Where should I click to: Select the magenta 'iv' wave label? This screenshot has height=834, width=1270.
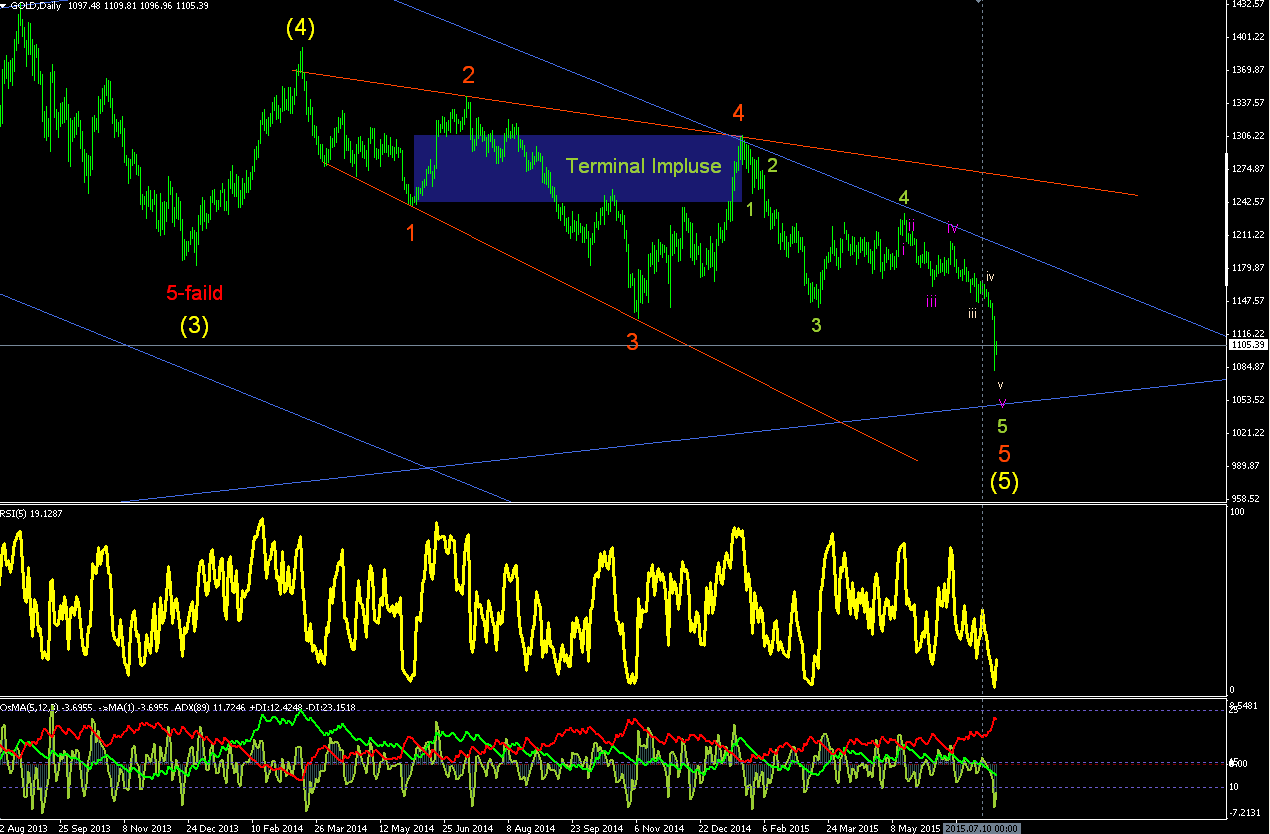click(953, 228)
